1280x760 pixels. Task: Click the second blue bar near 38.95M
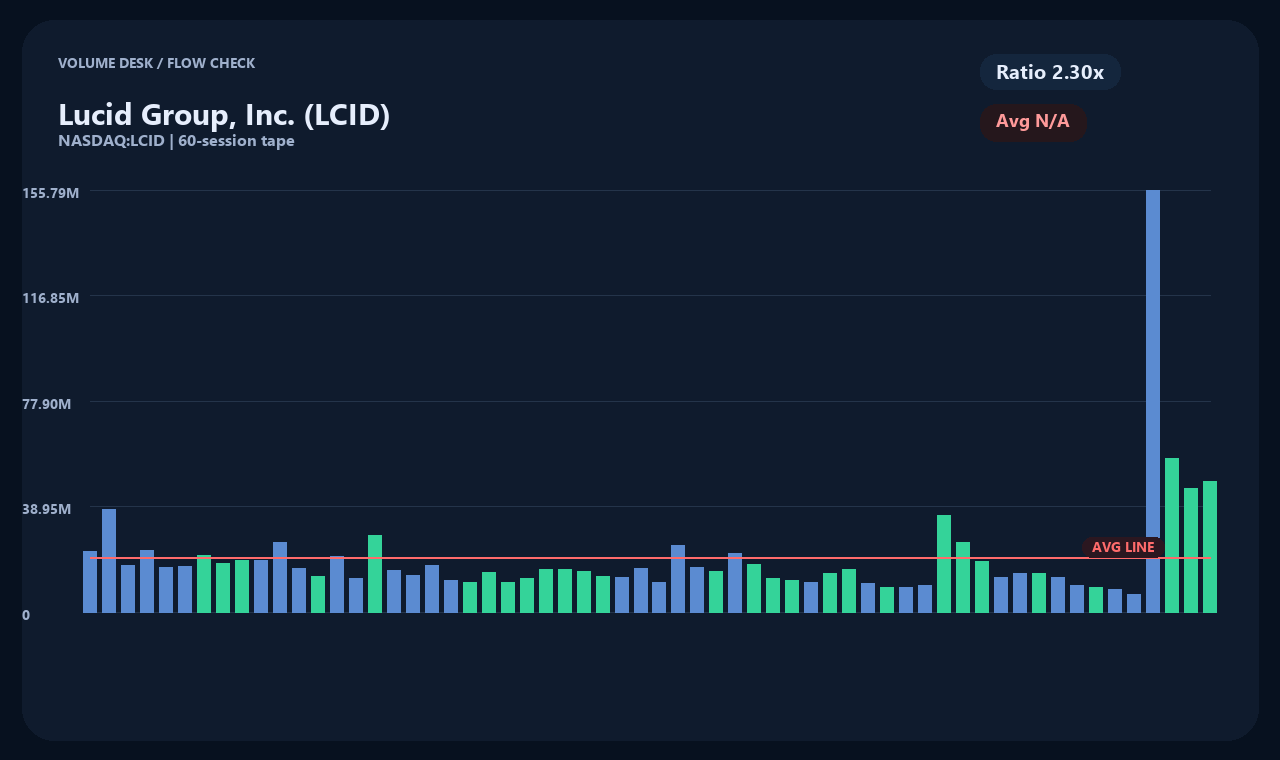click(x=109, y=561)
